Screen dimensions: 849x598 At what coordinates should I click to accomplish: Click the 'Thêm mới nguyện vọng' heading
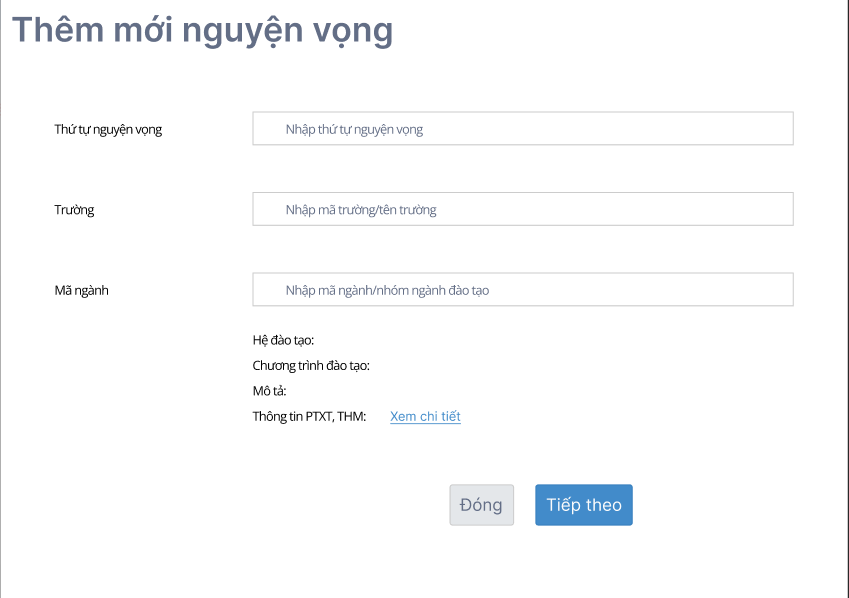(202, 30)
